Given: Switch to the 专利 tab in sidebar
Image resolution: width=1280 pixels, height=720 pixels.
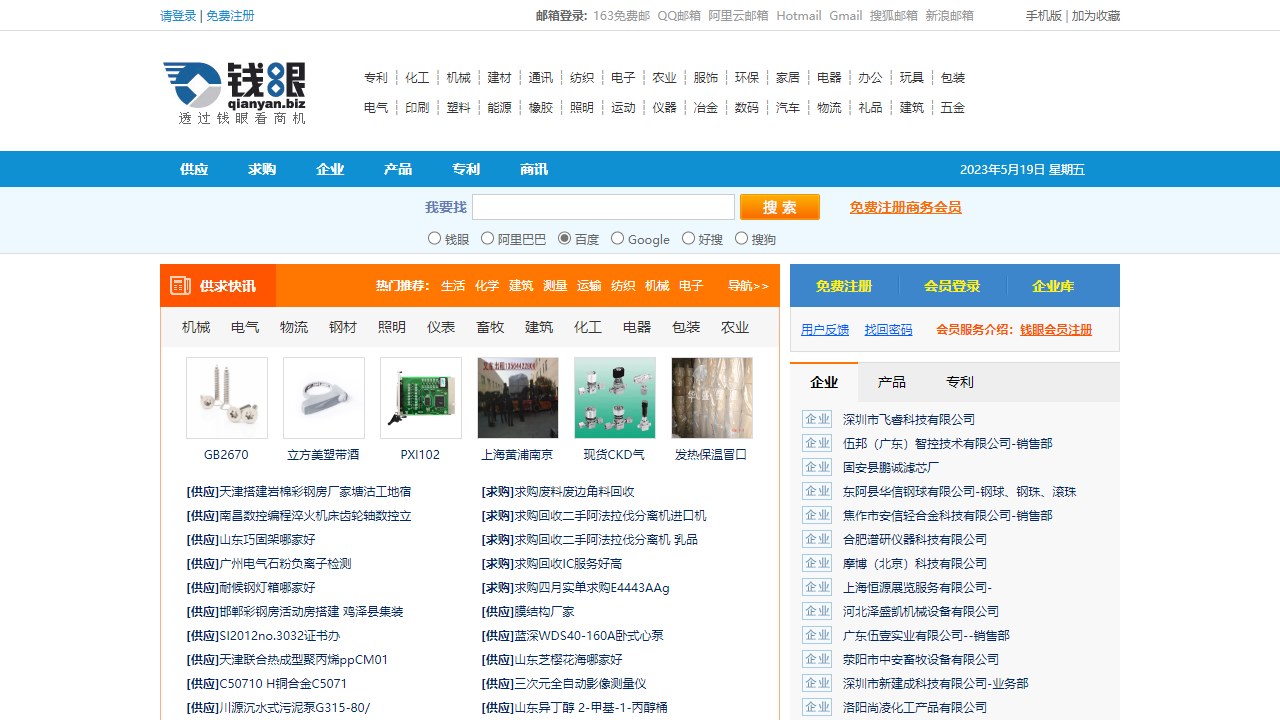Looking at the screenshot, I should (959, 382).
